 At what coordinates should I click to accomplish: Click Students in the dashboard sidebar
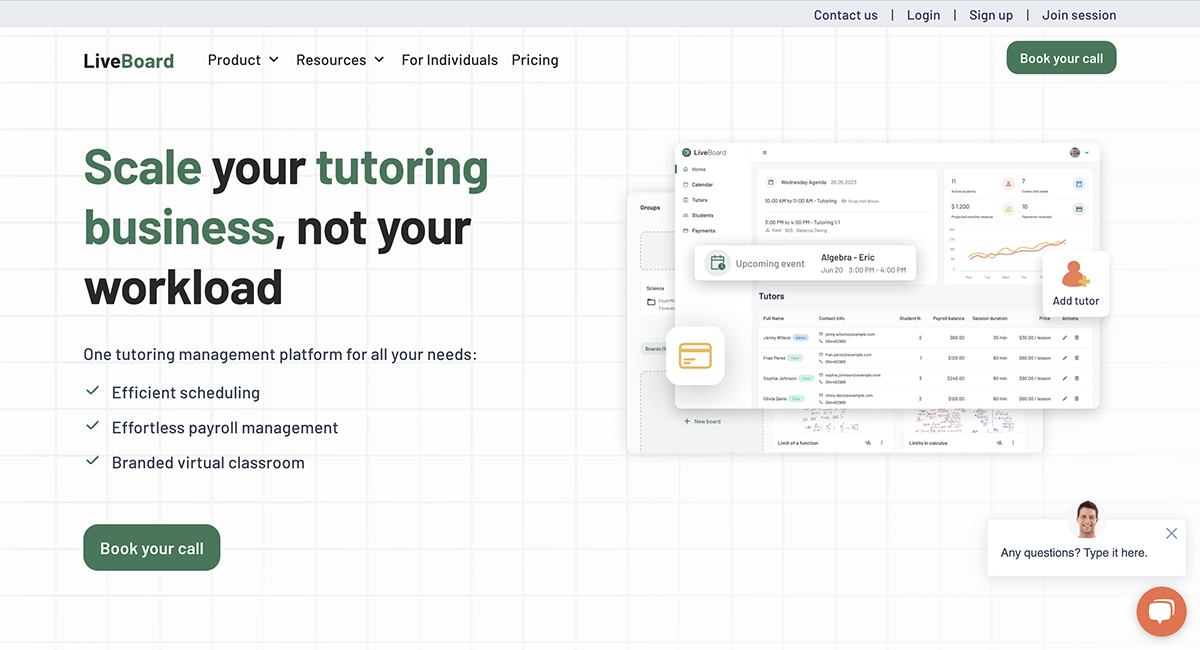(686, 215)
